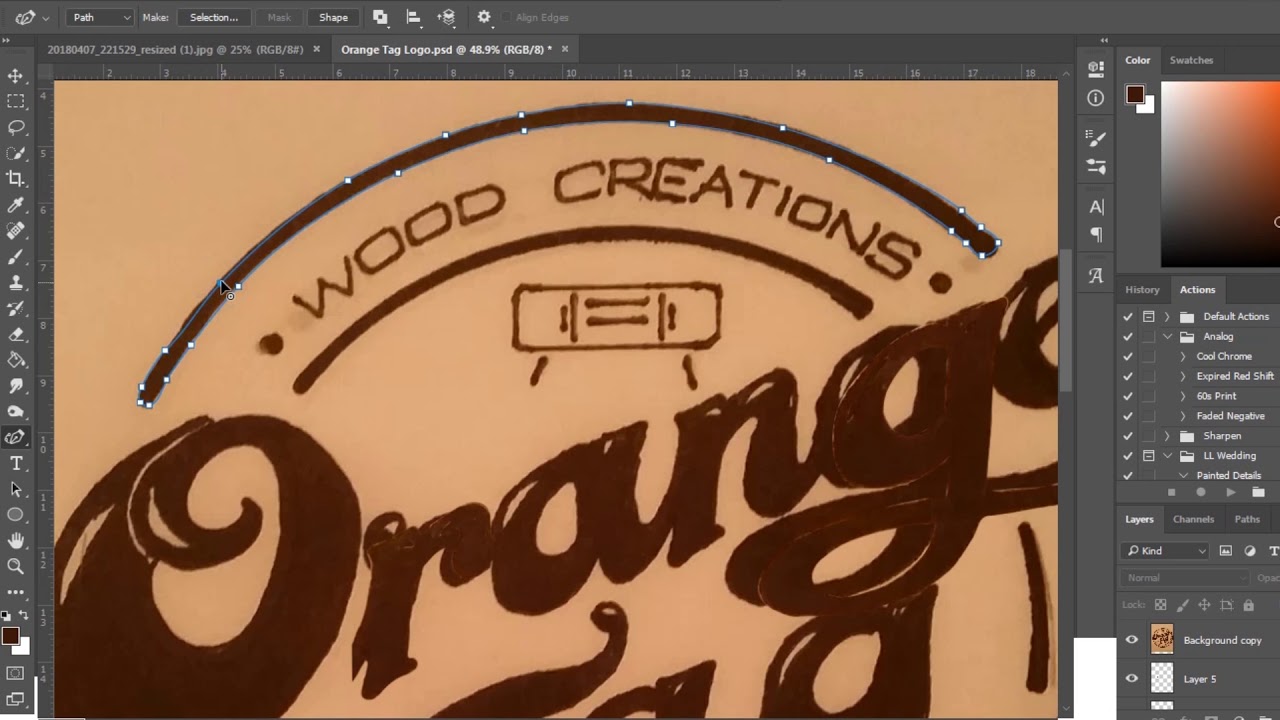Screen dimensions: 1280x720
Task: Hide Layer 5 visibility eye
Action: pyautogui.click(x=1132, y=679)
